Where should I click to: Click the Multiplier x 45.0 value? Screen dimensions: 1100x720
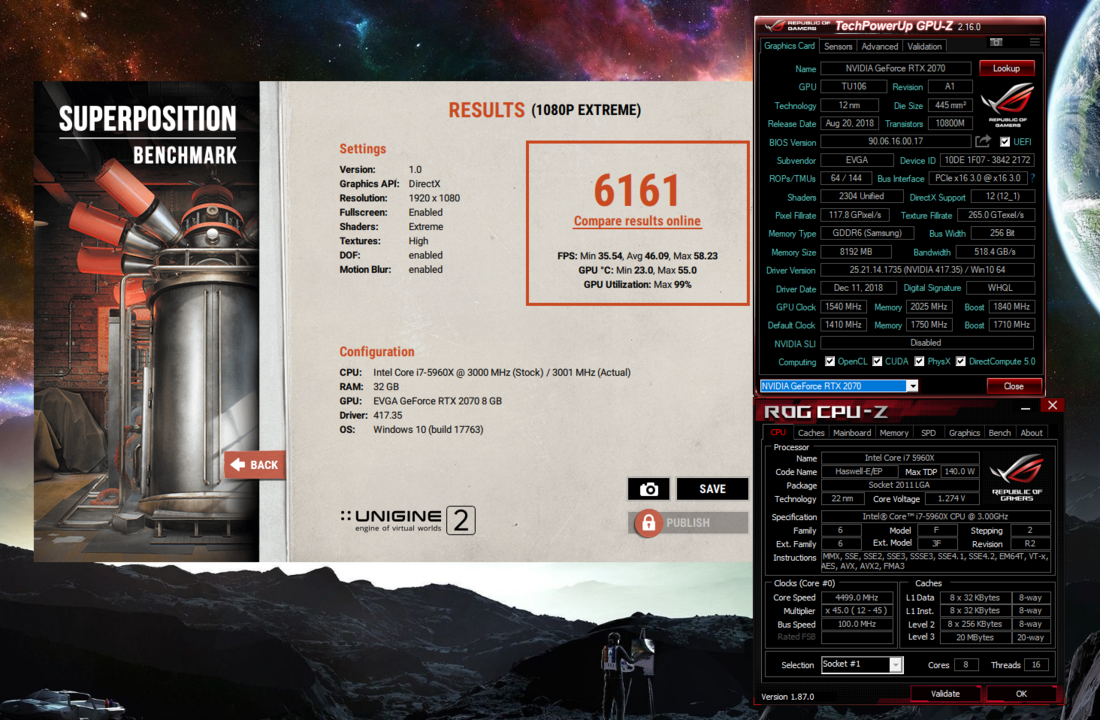tap(856, 611)
